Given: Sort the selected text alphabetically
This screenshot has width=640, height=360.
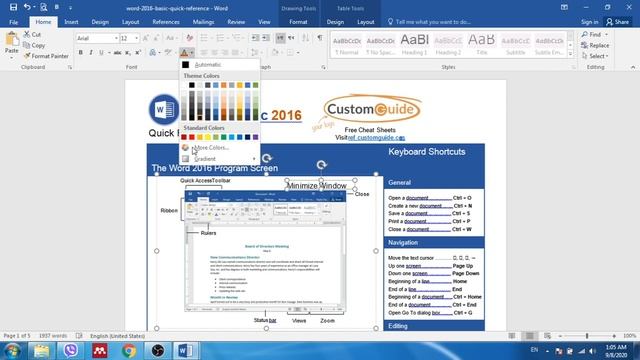Looking at the screenshot, I should point(306,38).
